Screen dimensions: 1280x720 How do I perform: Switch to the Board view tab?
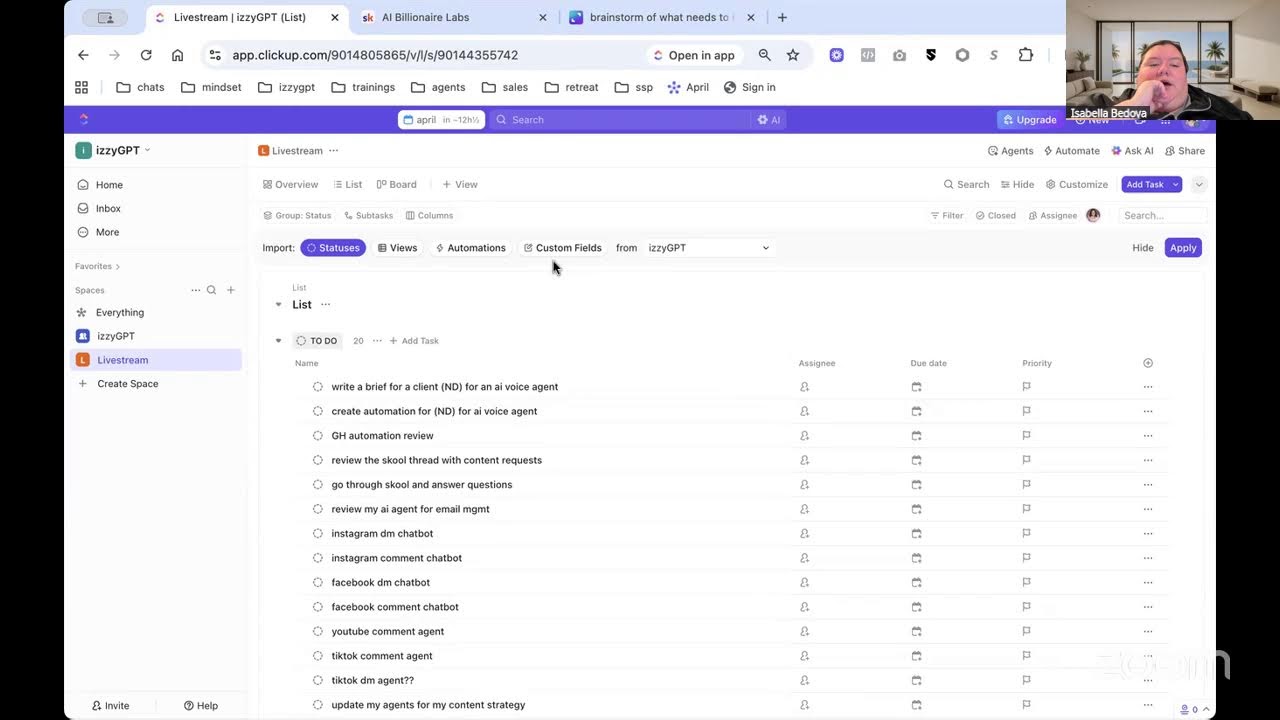click(396, 184)
